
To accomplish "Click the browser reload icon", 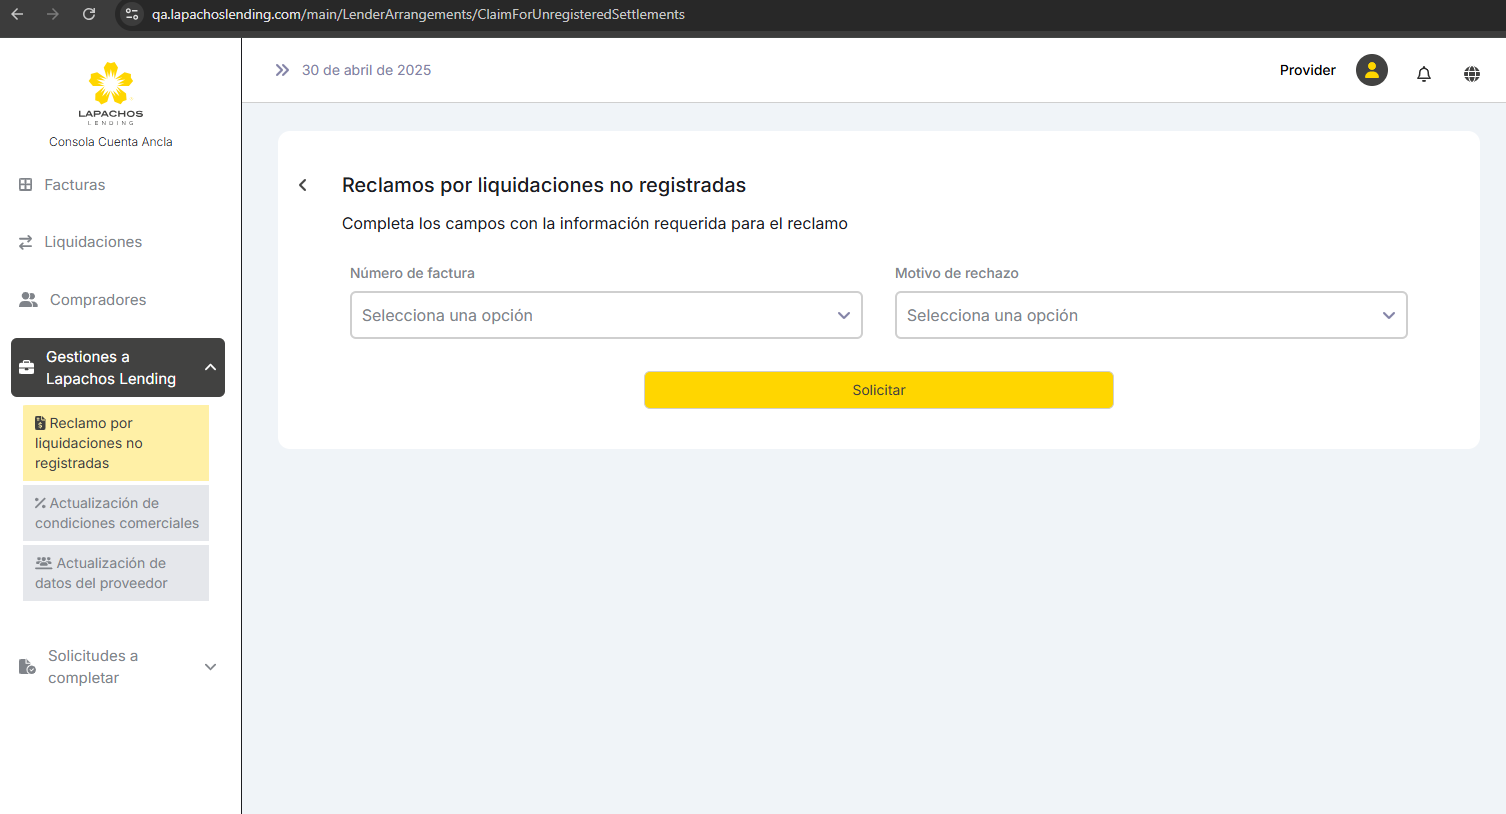I will (x=89, y=14).
